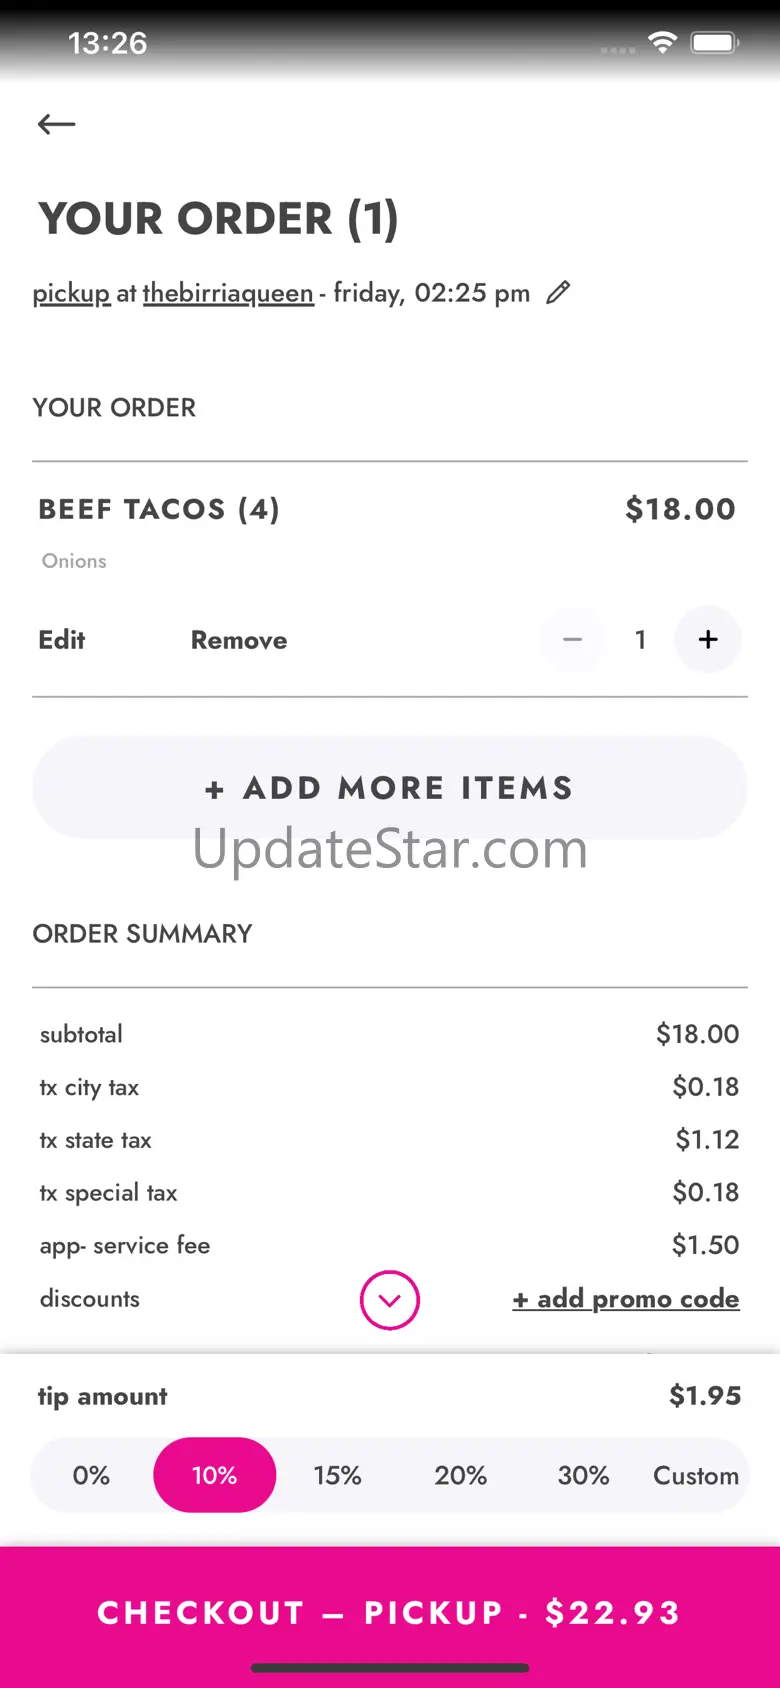
Task: Tap the back arrow icon
Action: tap(57, 124)
